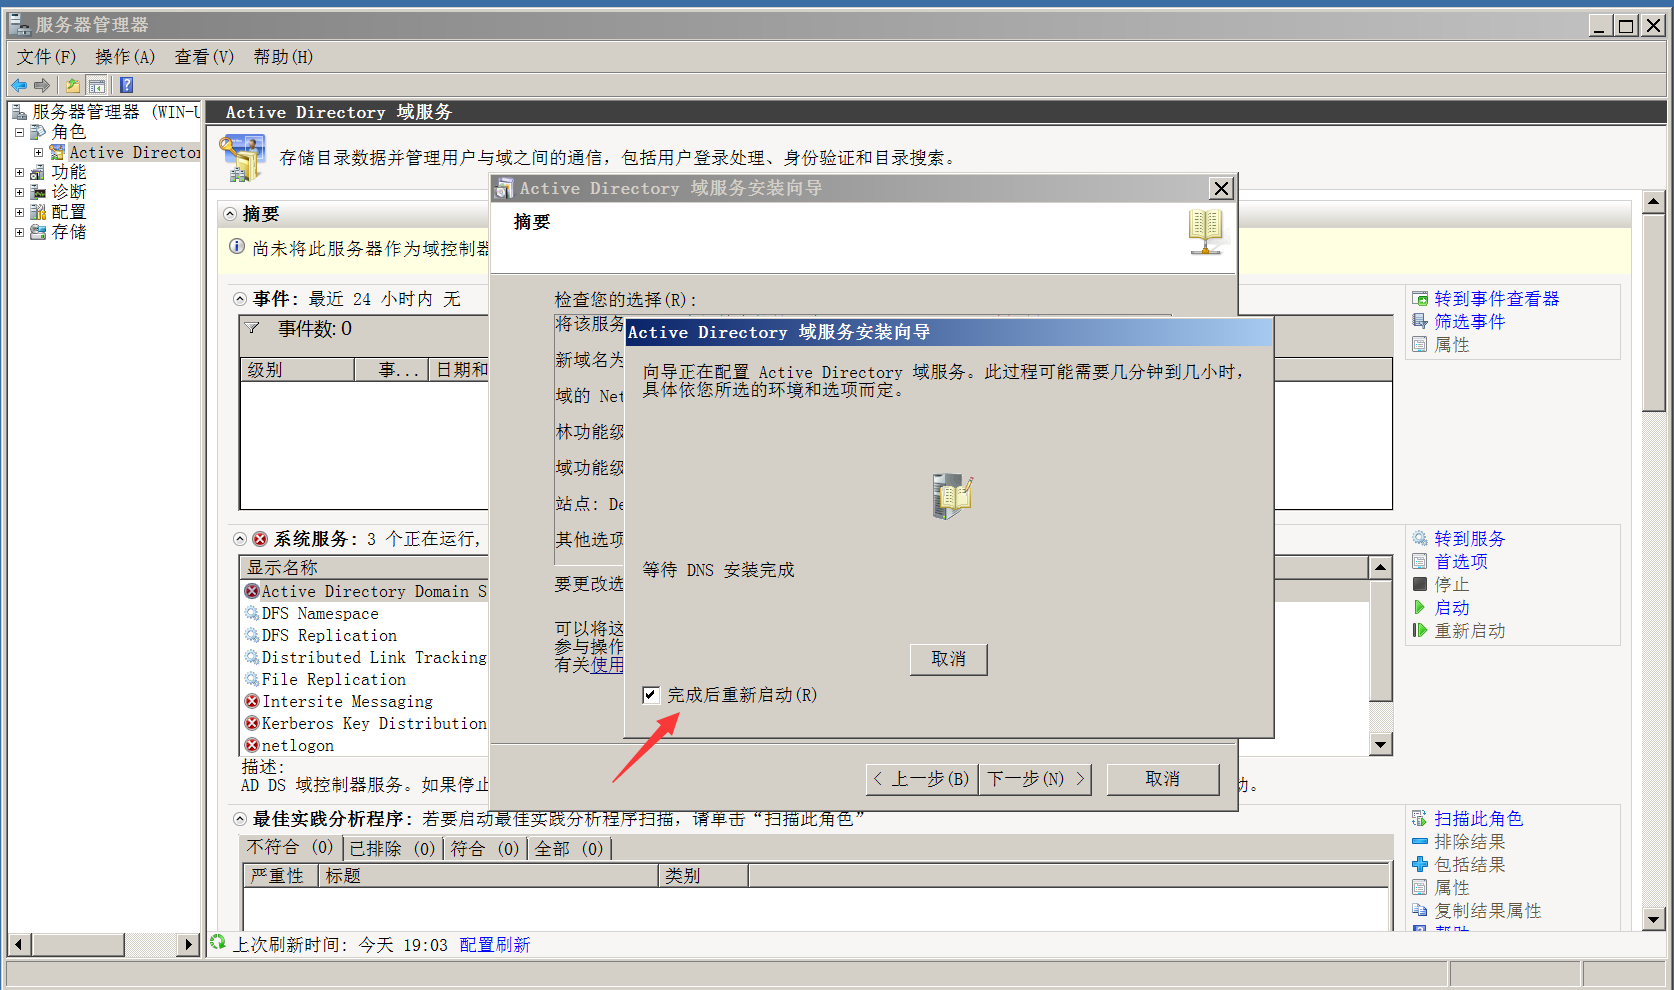
Task: Expand the 功能 (Features) tree node
Action: 19,172
